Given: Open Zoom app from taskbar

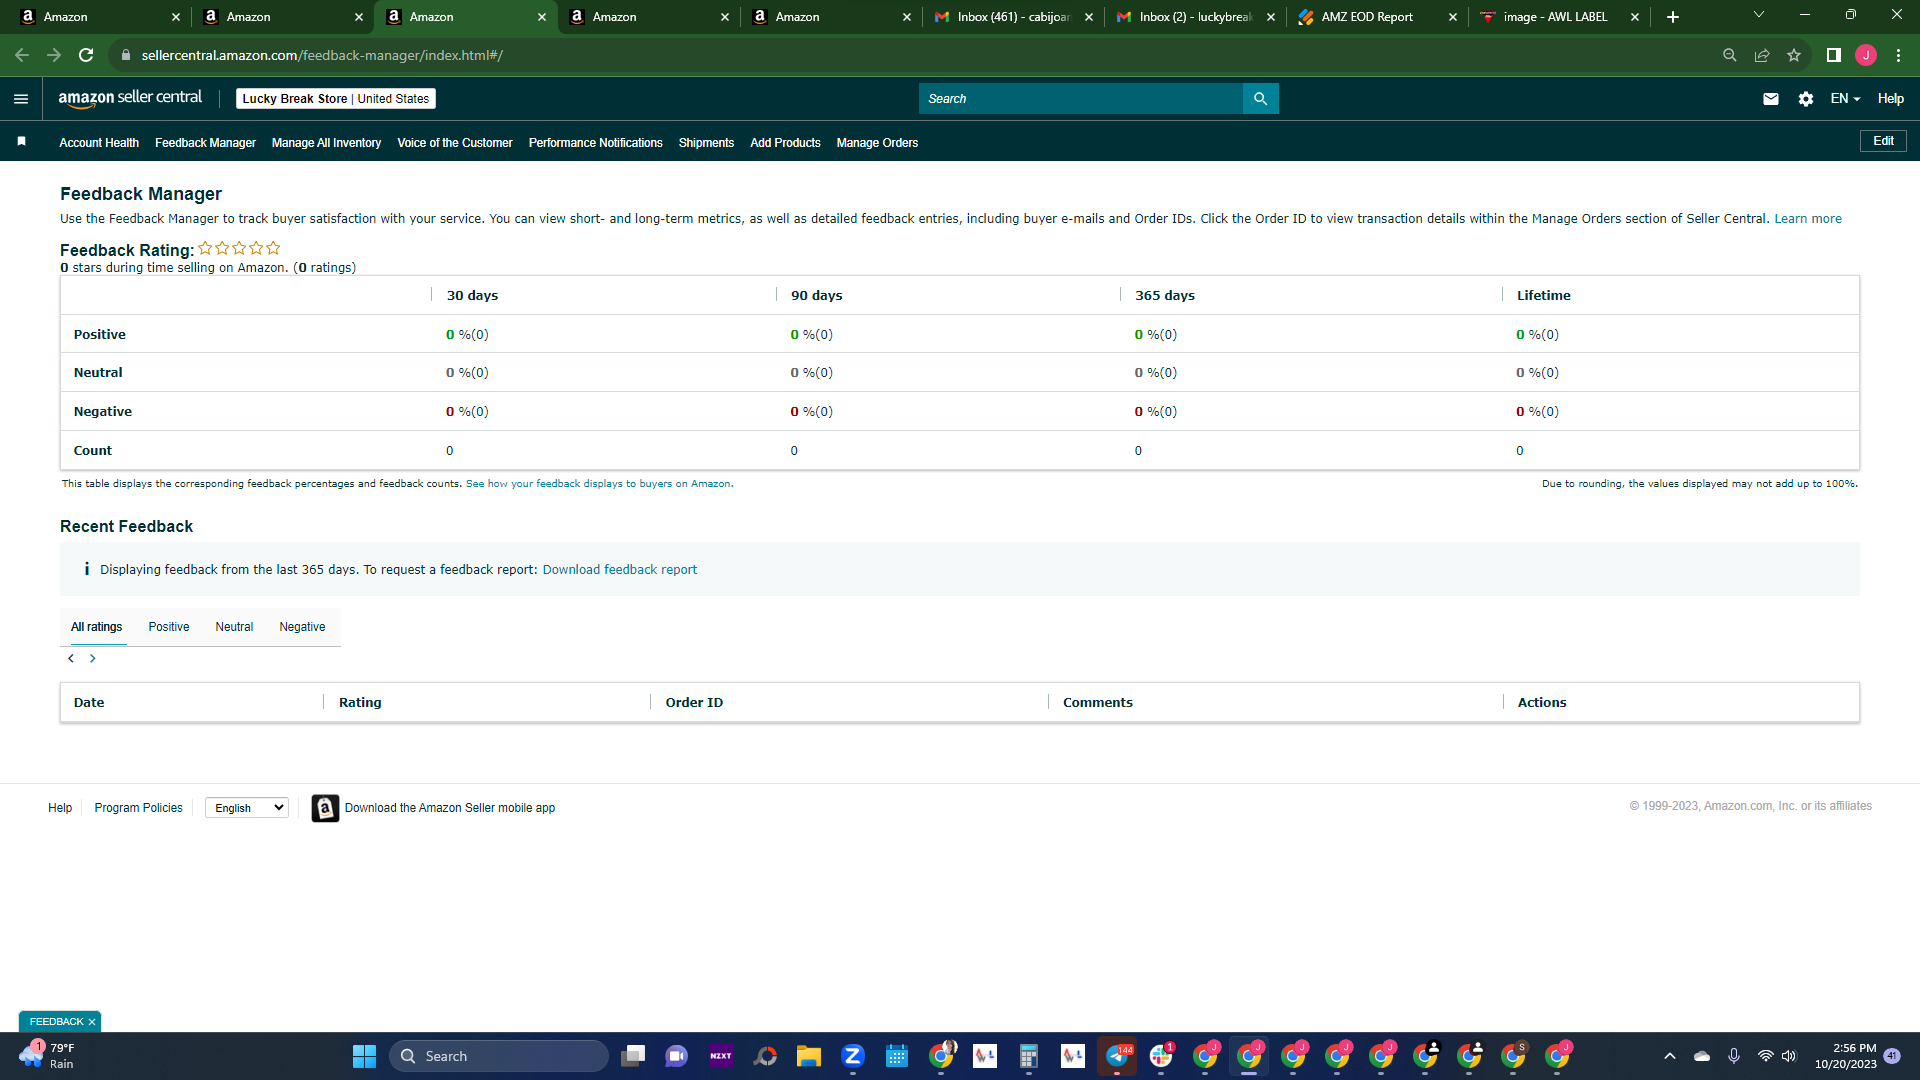Looking at the screenshot, I should tap(853, 1056).
